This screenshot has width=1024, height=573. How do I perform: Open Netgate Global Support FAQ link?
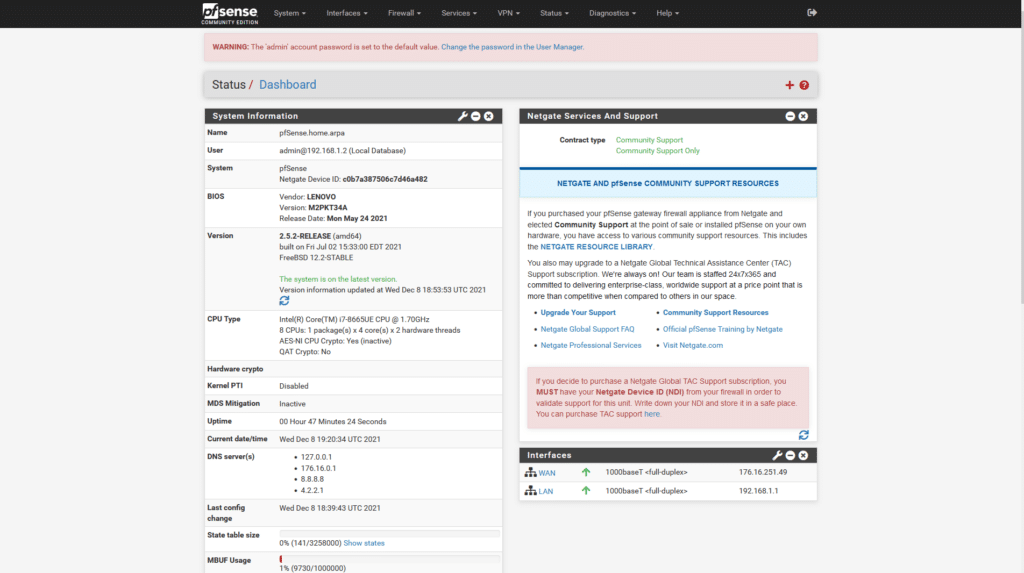[x=587, y=329]
